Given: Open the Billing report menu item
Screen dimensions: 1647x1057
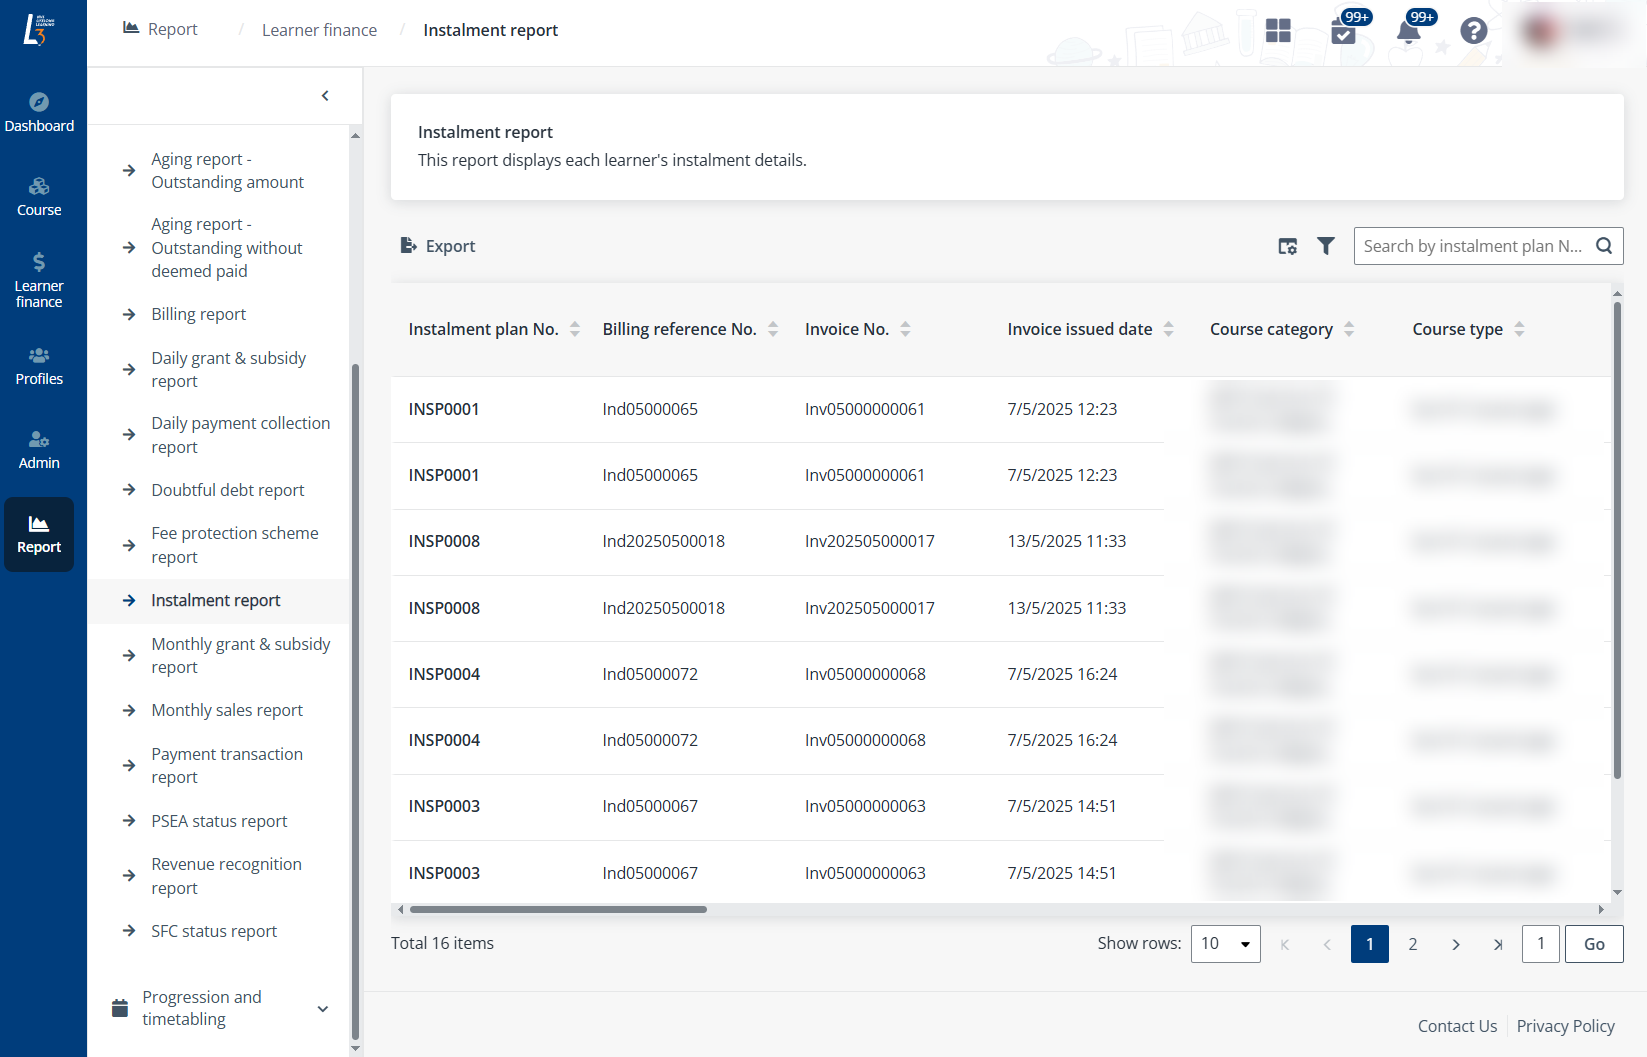Looking at the screenshot, I should coord(198,314).
